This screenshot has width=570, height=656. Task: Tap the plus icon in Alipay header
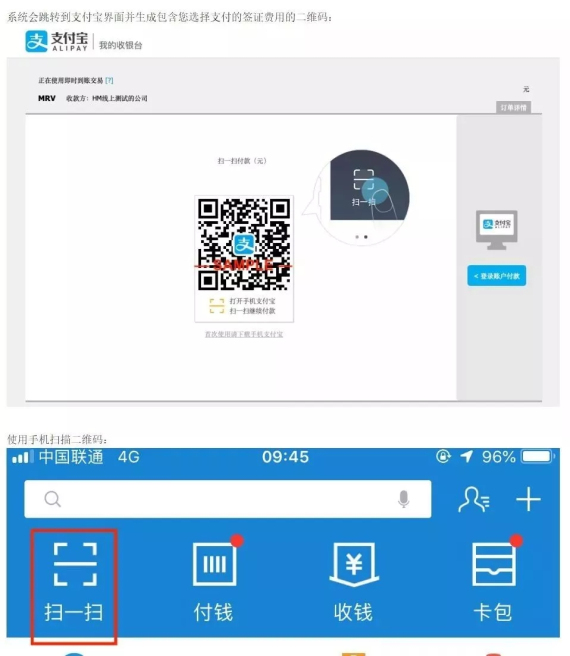pos(528,499)
